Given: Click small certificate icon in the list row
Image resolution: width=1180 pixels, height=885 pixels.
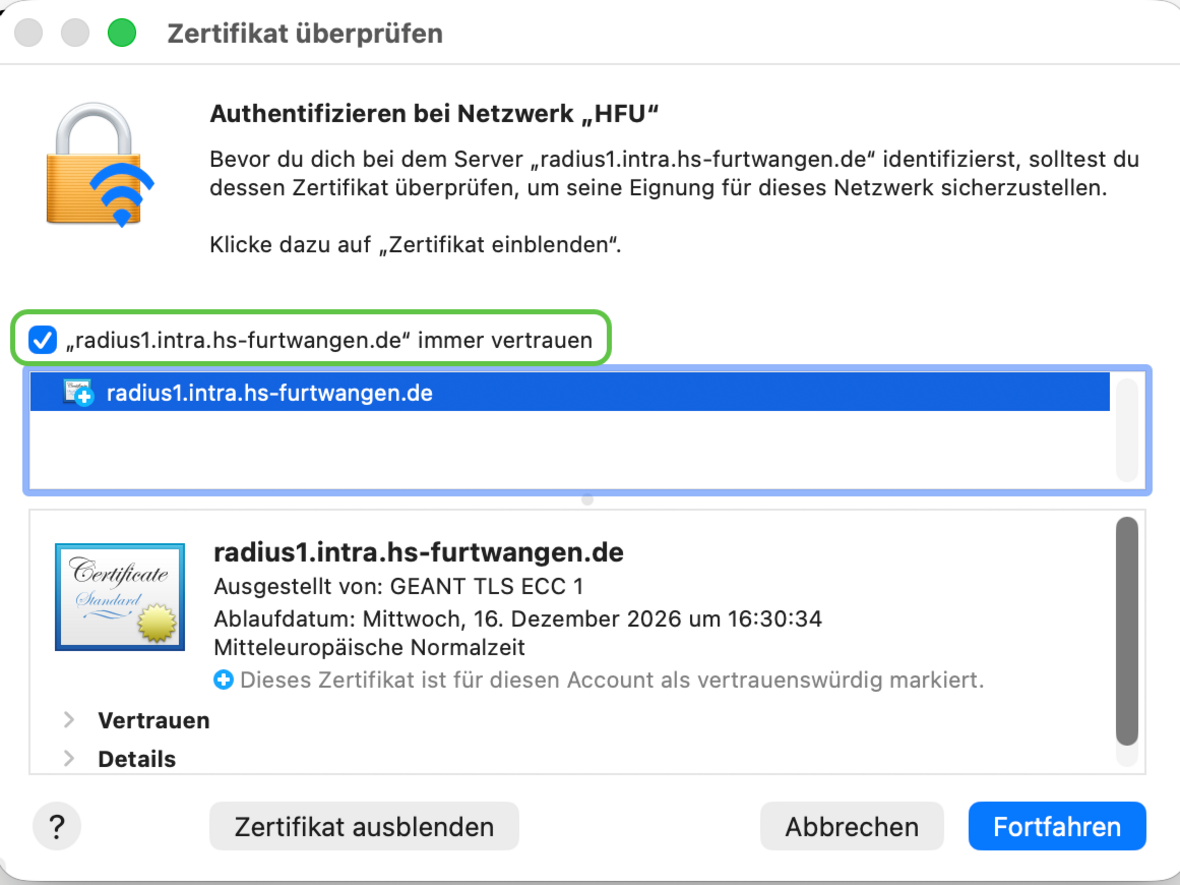Looking at the screenshot, I should pos(77,393).
